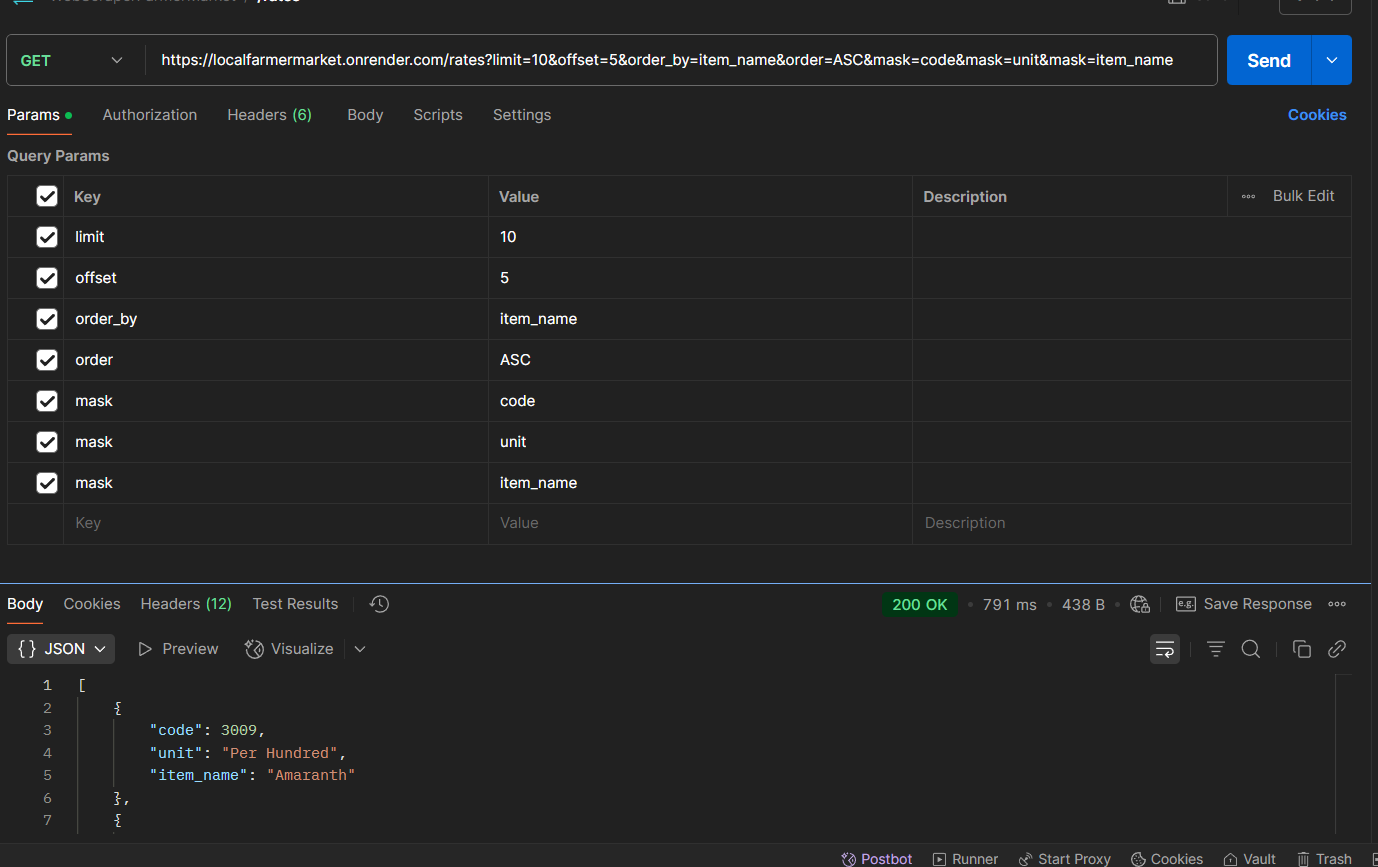Uncheck the mask code parameter checkbox

(x=47, y=401)
